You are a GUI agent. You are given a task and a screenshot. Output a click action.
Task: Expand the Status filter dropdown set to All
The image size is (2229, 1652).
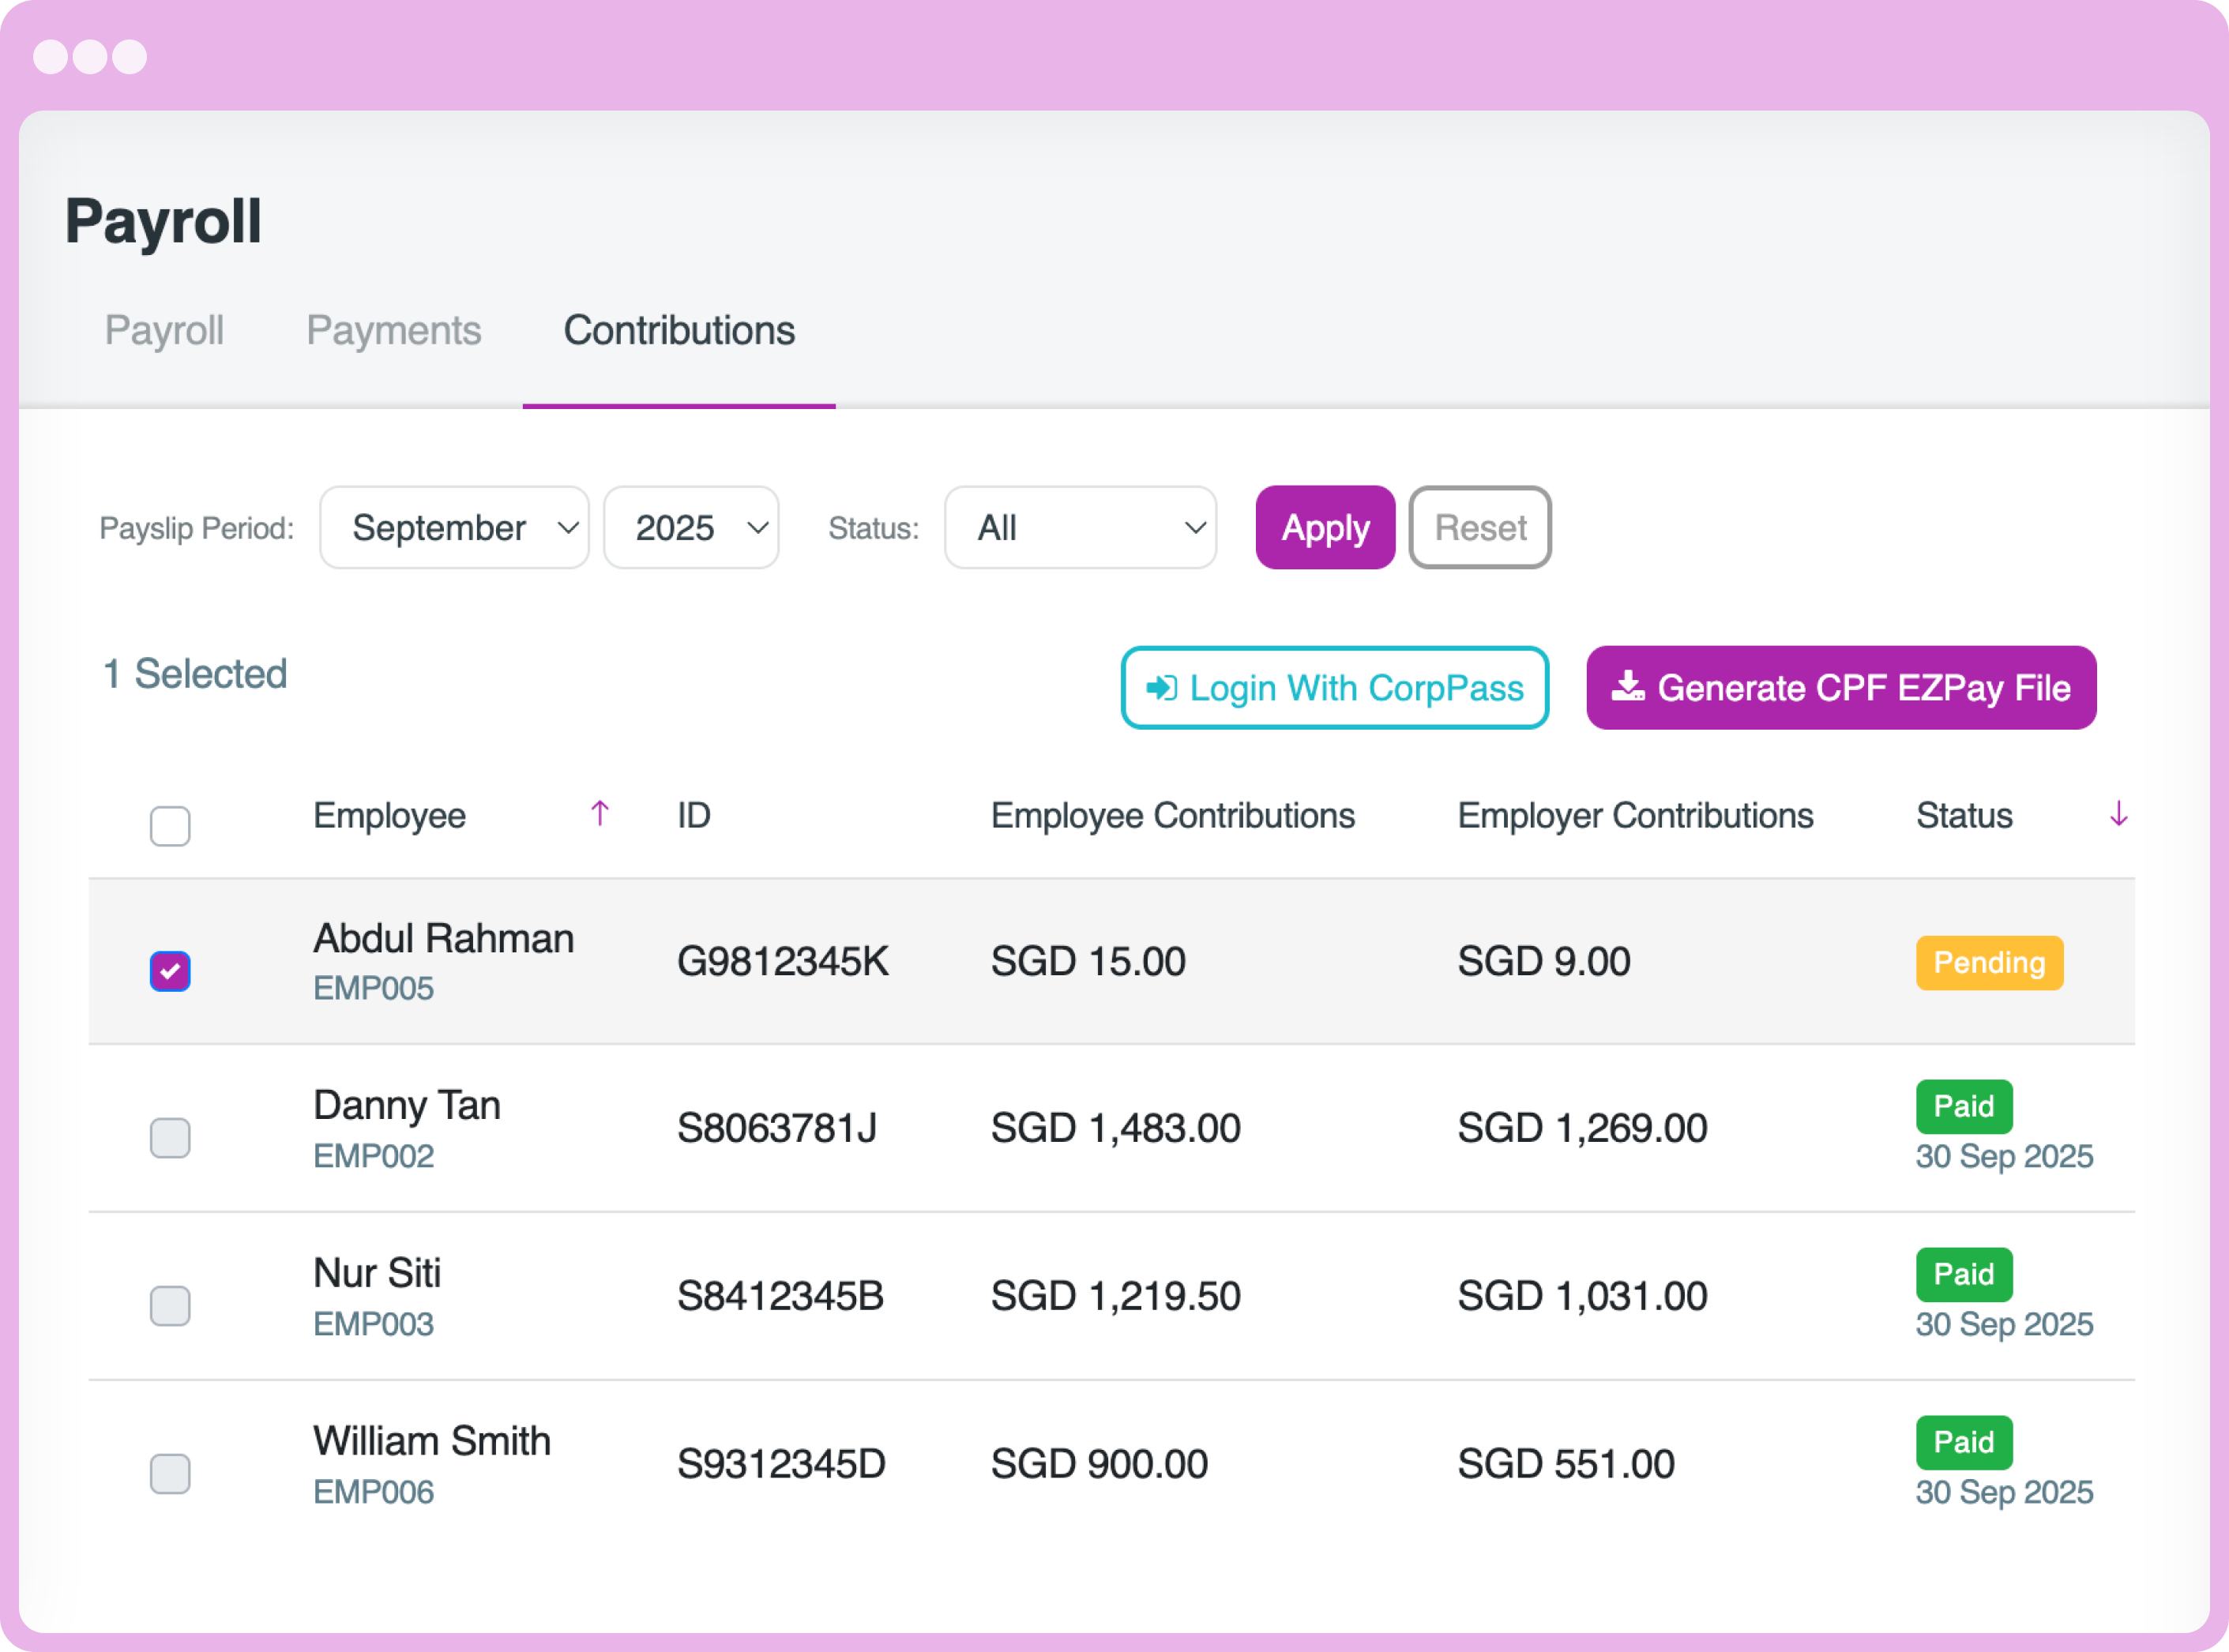point(1080,527)
